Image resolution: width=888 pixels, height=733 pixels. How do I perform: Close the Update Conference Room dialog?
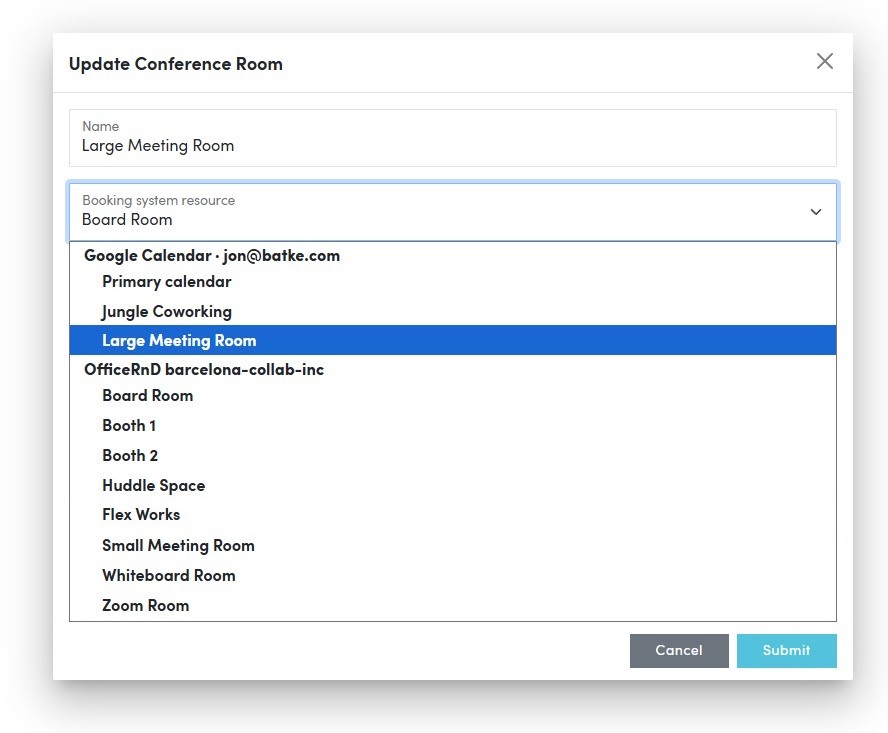click(x=824, y=61)
